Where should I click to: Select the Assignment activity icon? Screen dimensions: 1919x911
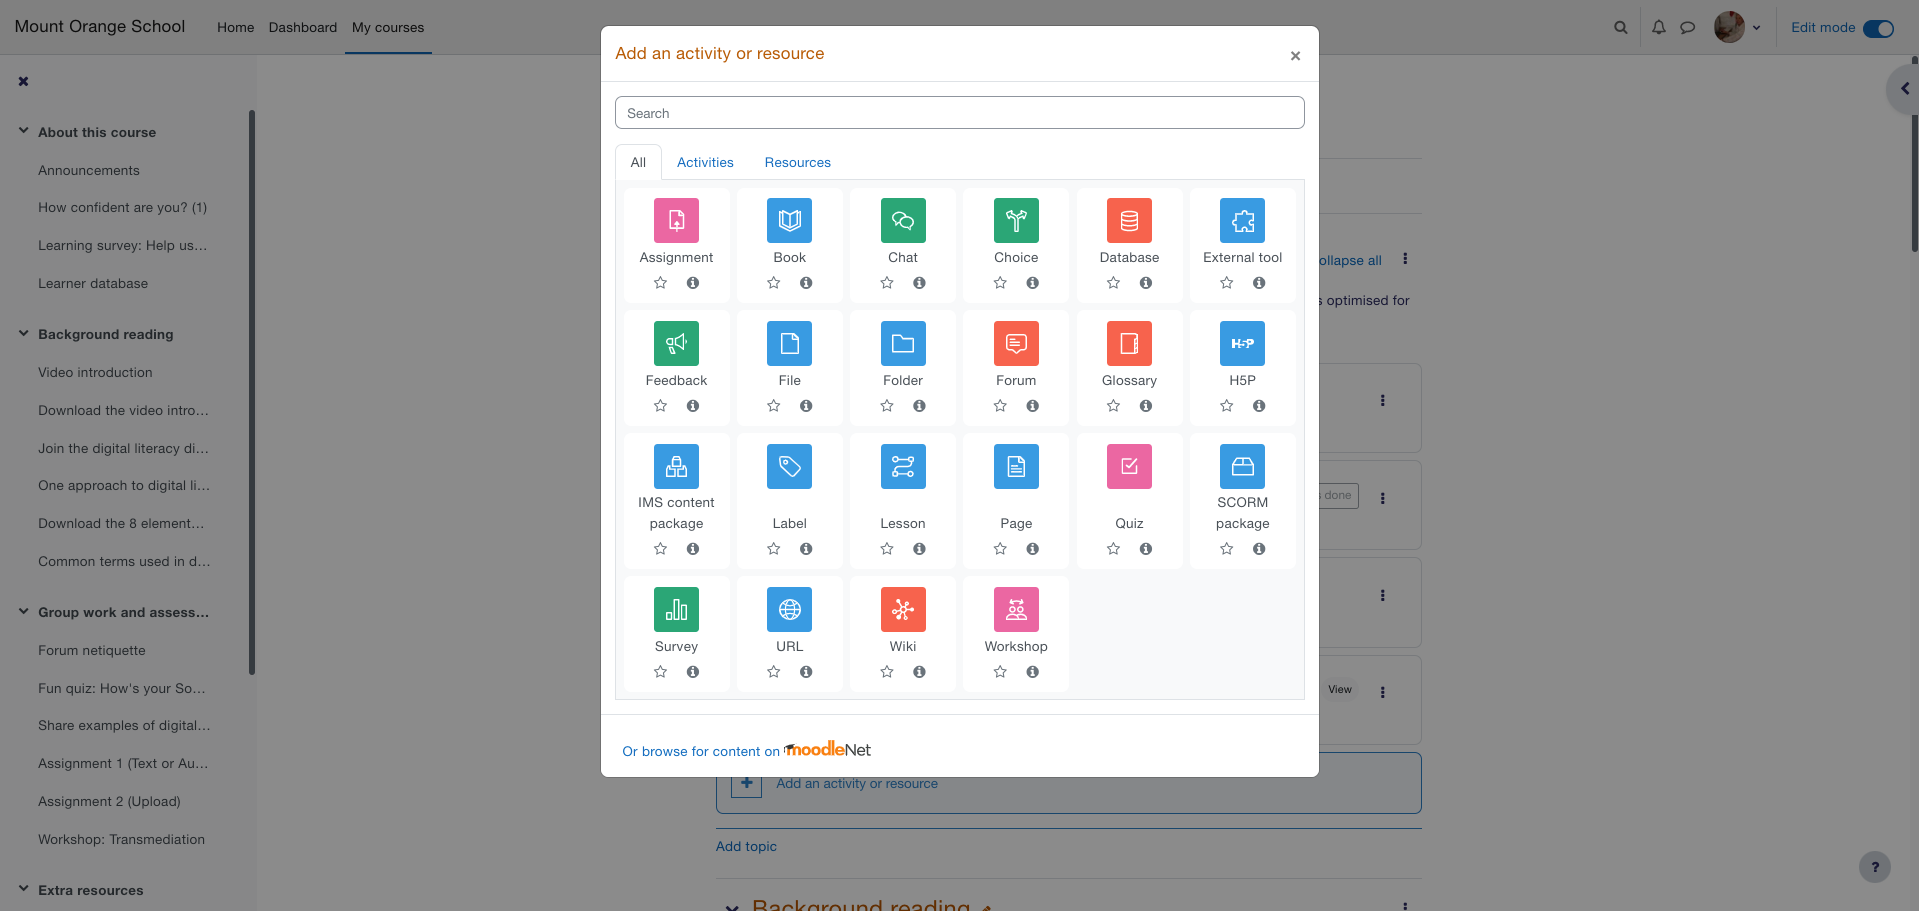(x=676, y=220)
